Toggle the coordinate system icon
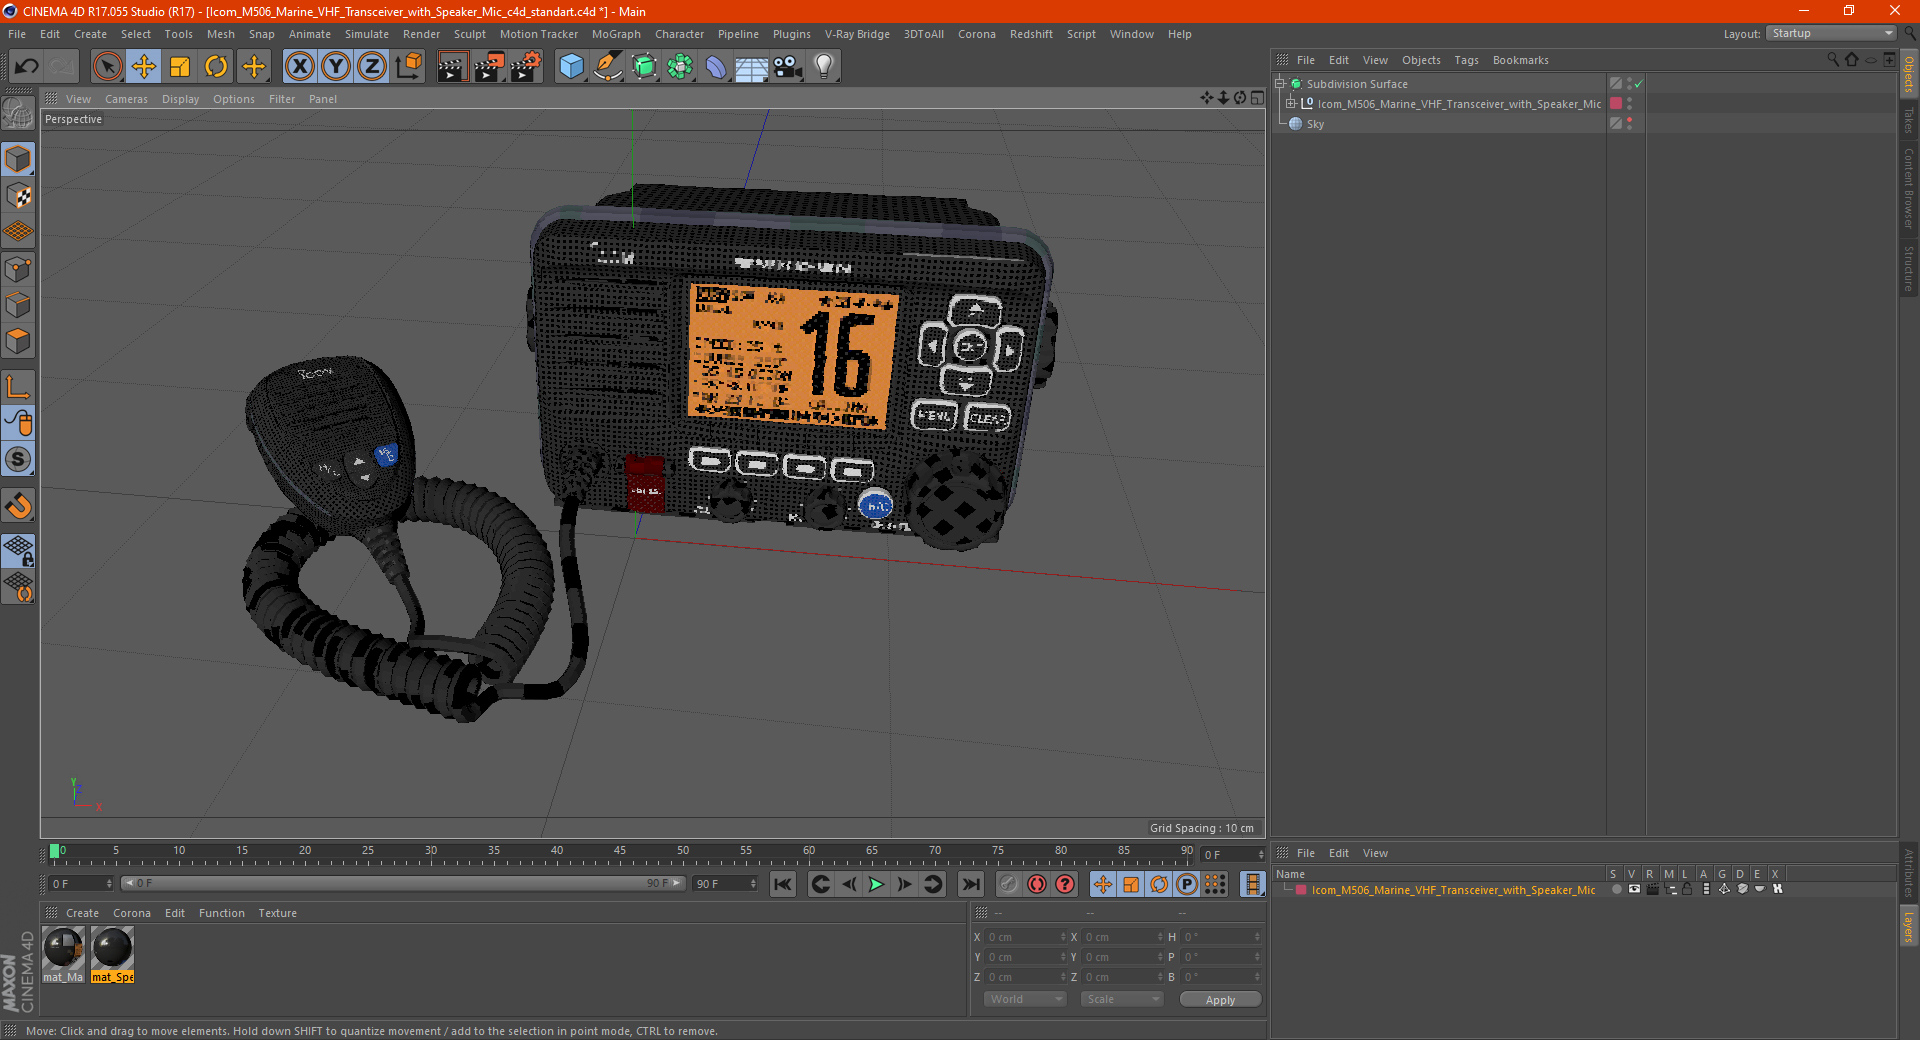The width and height of the screenshot is (1920, 1040). click(409, 67)
